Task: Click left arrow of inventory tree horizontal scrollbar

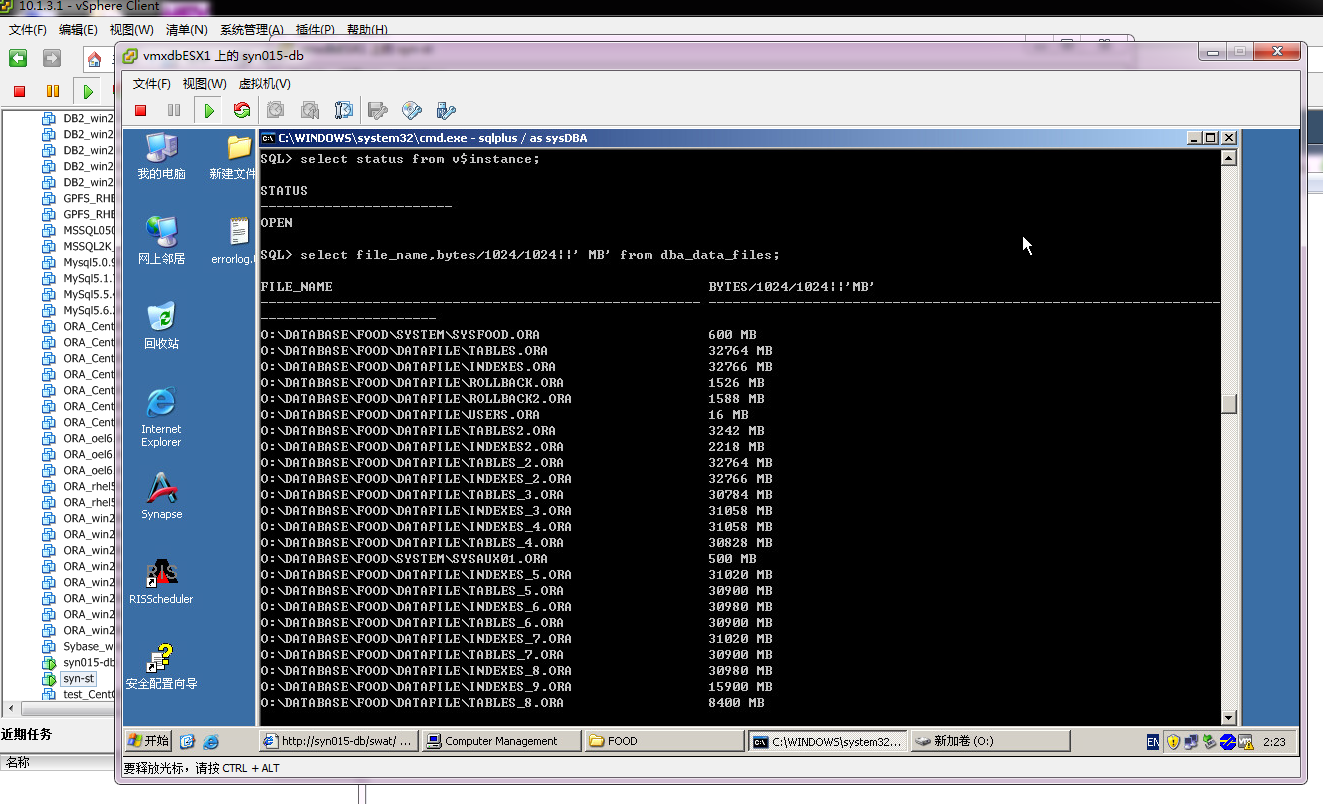Action: pyautogui.click(x=13, y=709)
